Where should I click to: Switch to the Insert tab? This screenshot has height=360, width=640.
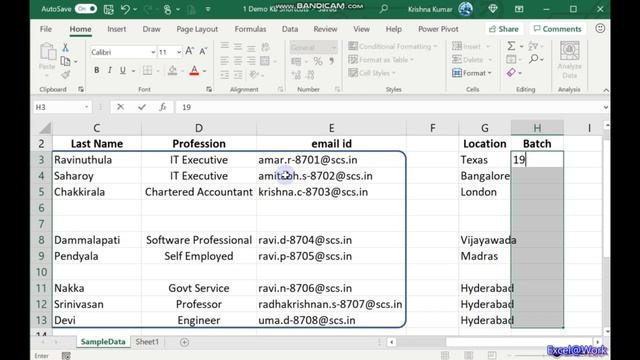[117, 29]
